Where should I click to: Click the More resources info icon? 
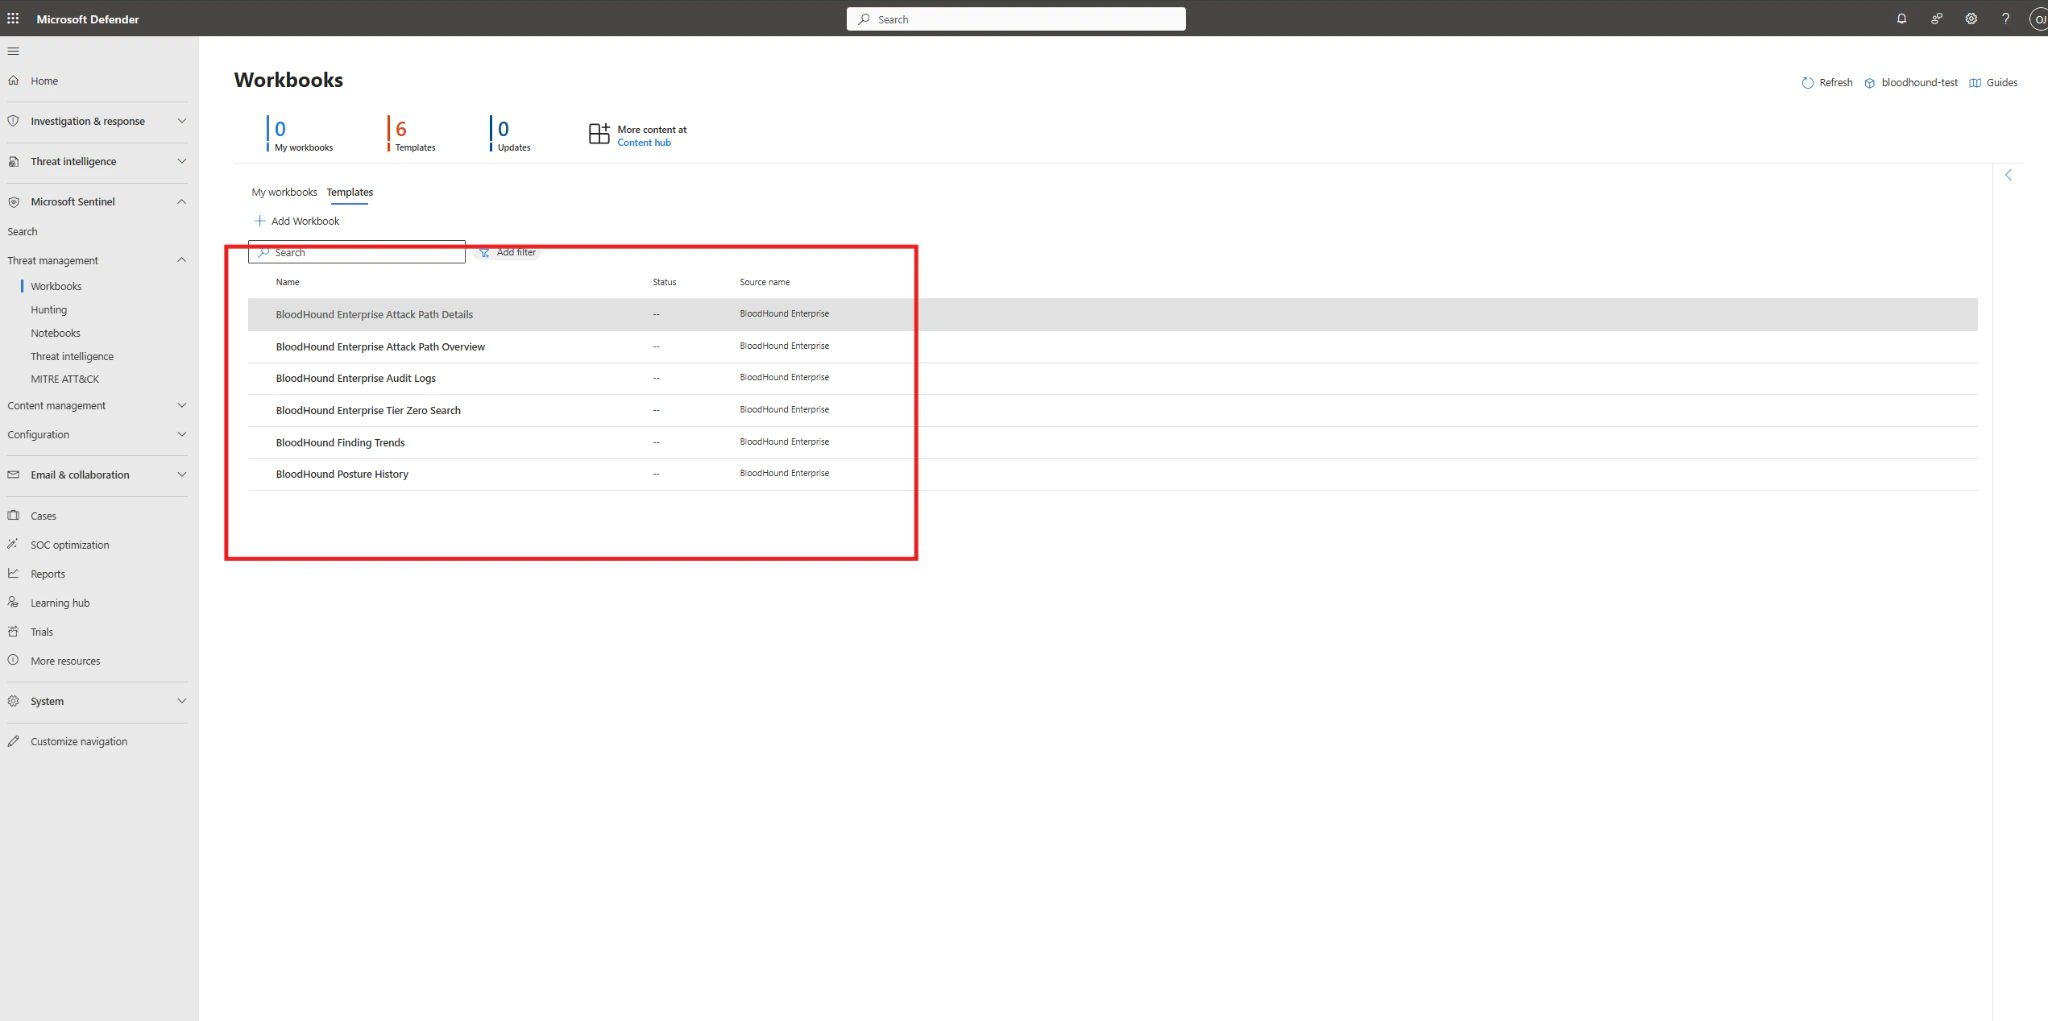(x=13, y=660)
